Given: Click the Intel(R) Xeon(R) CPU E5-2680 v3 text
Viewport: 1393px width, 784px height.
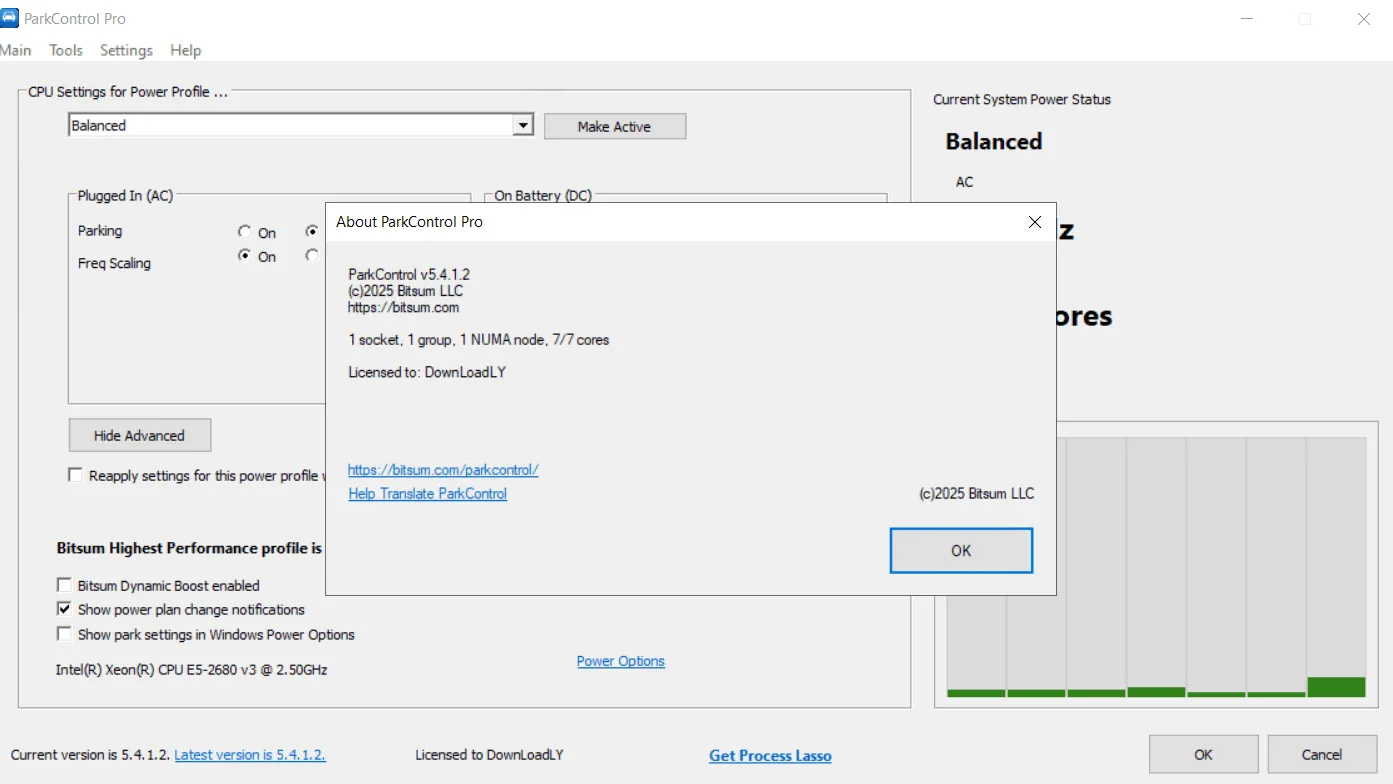Looking at the screenshot, I should tap(192, 669).
